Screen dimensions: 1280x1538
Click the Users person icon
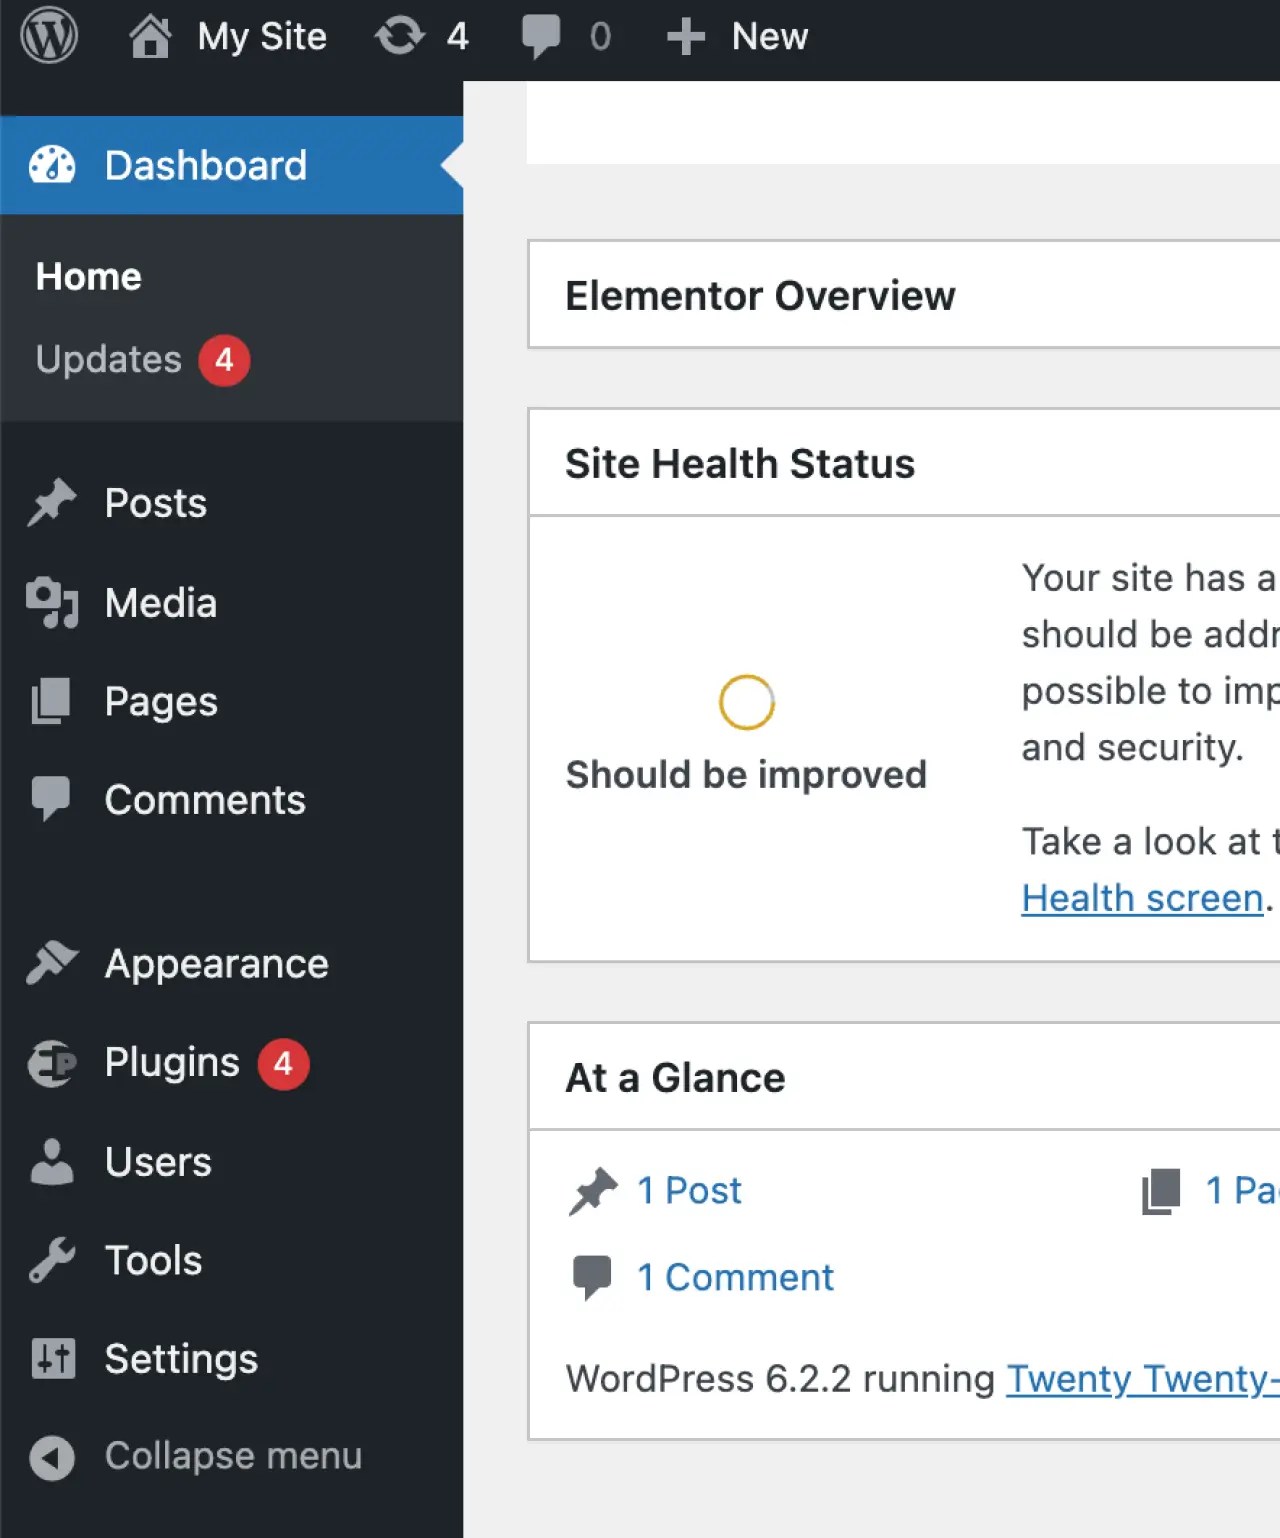(x=52, y=1161)
